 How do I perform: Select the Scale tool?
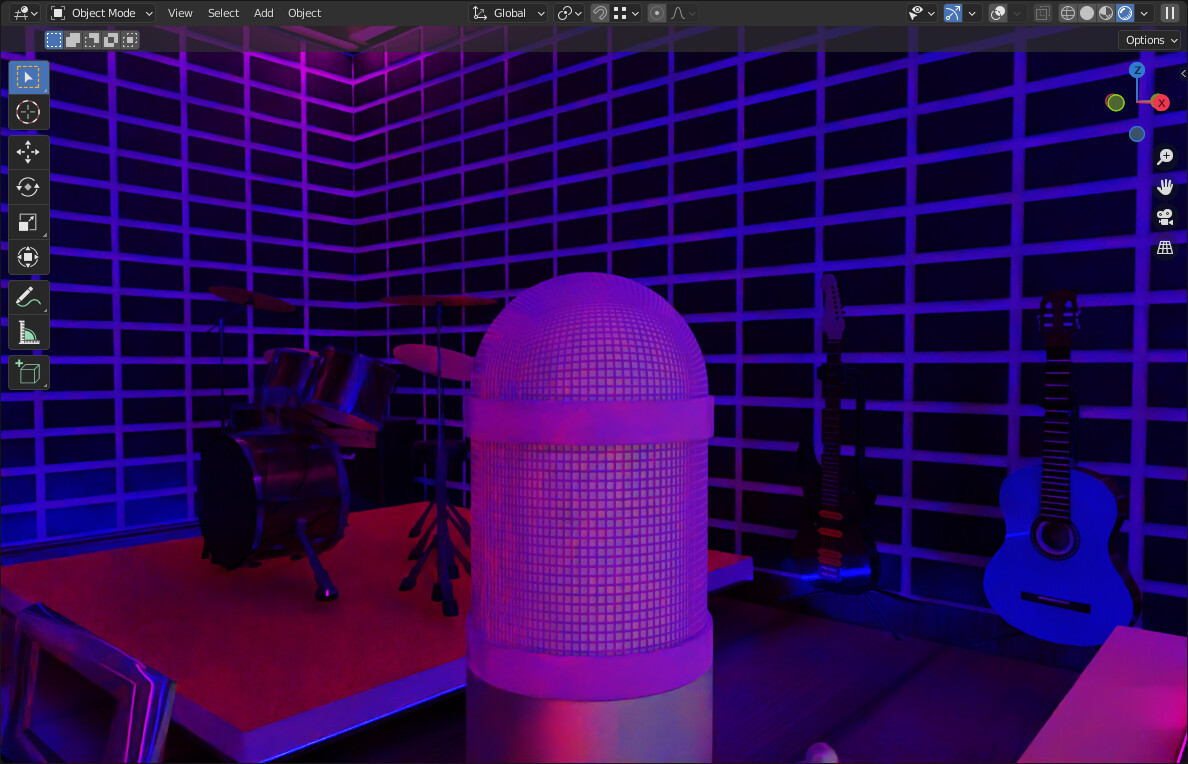(x=28, y=222)
